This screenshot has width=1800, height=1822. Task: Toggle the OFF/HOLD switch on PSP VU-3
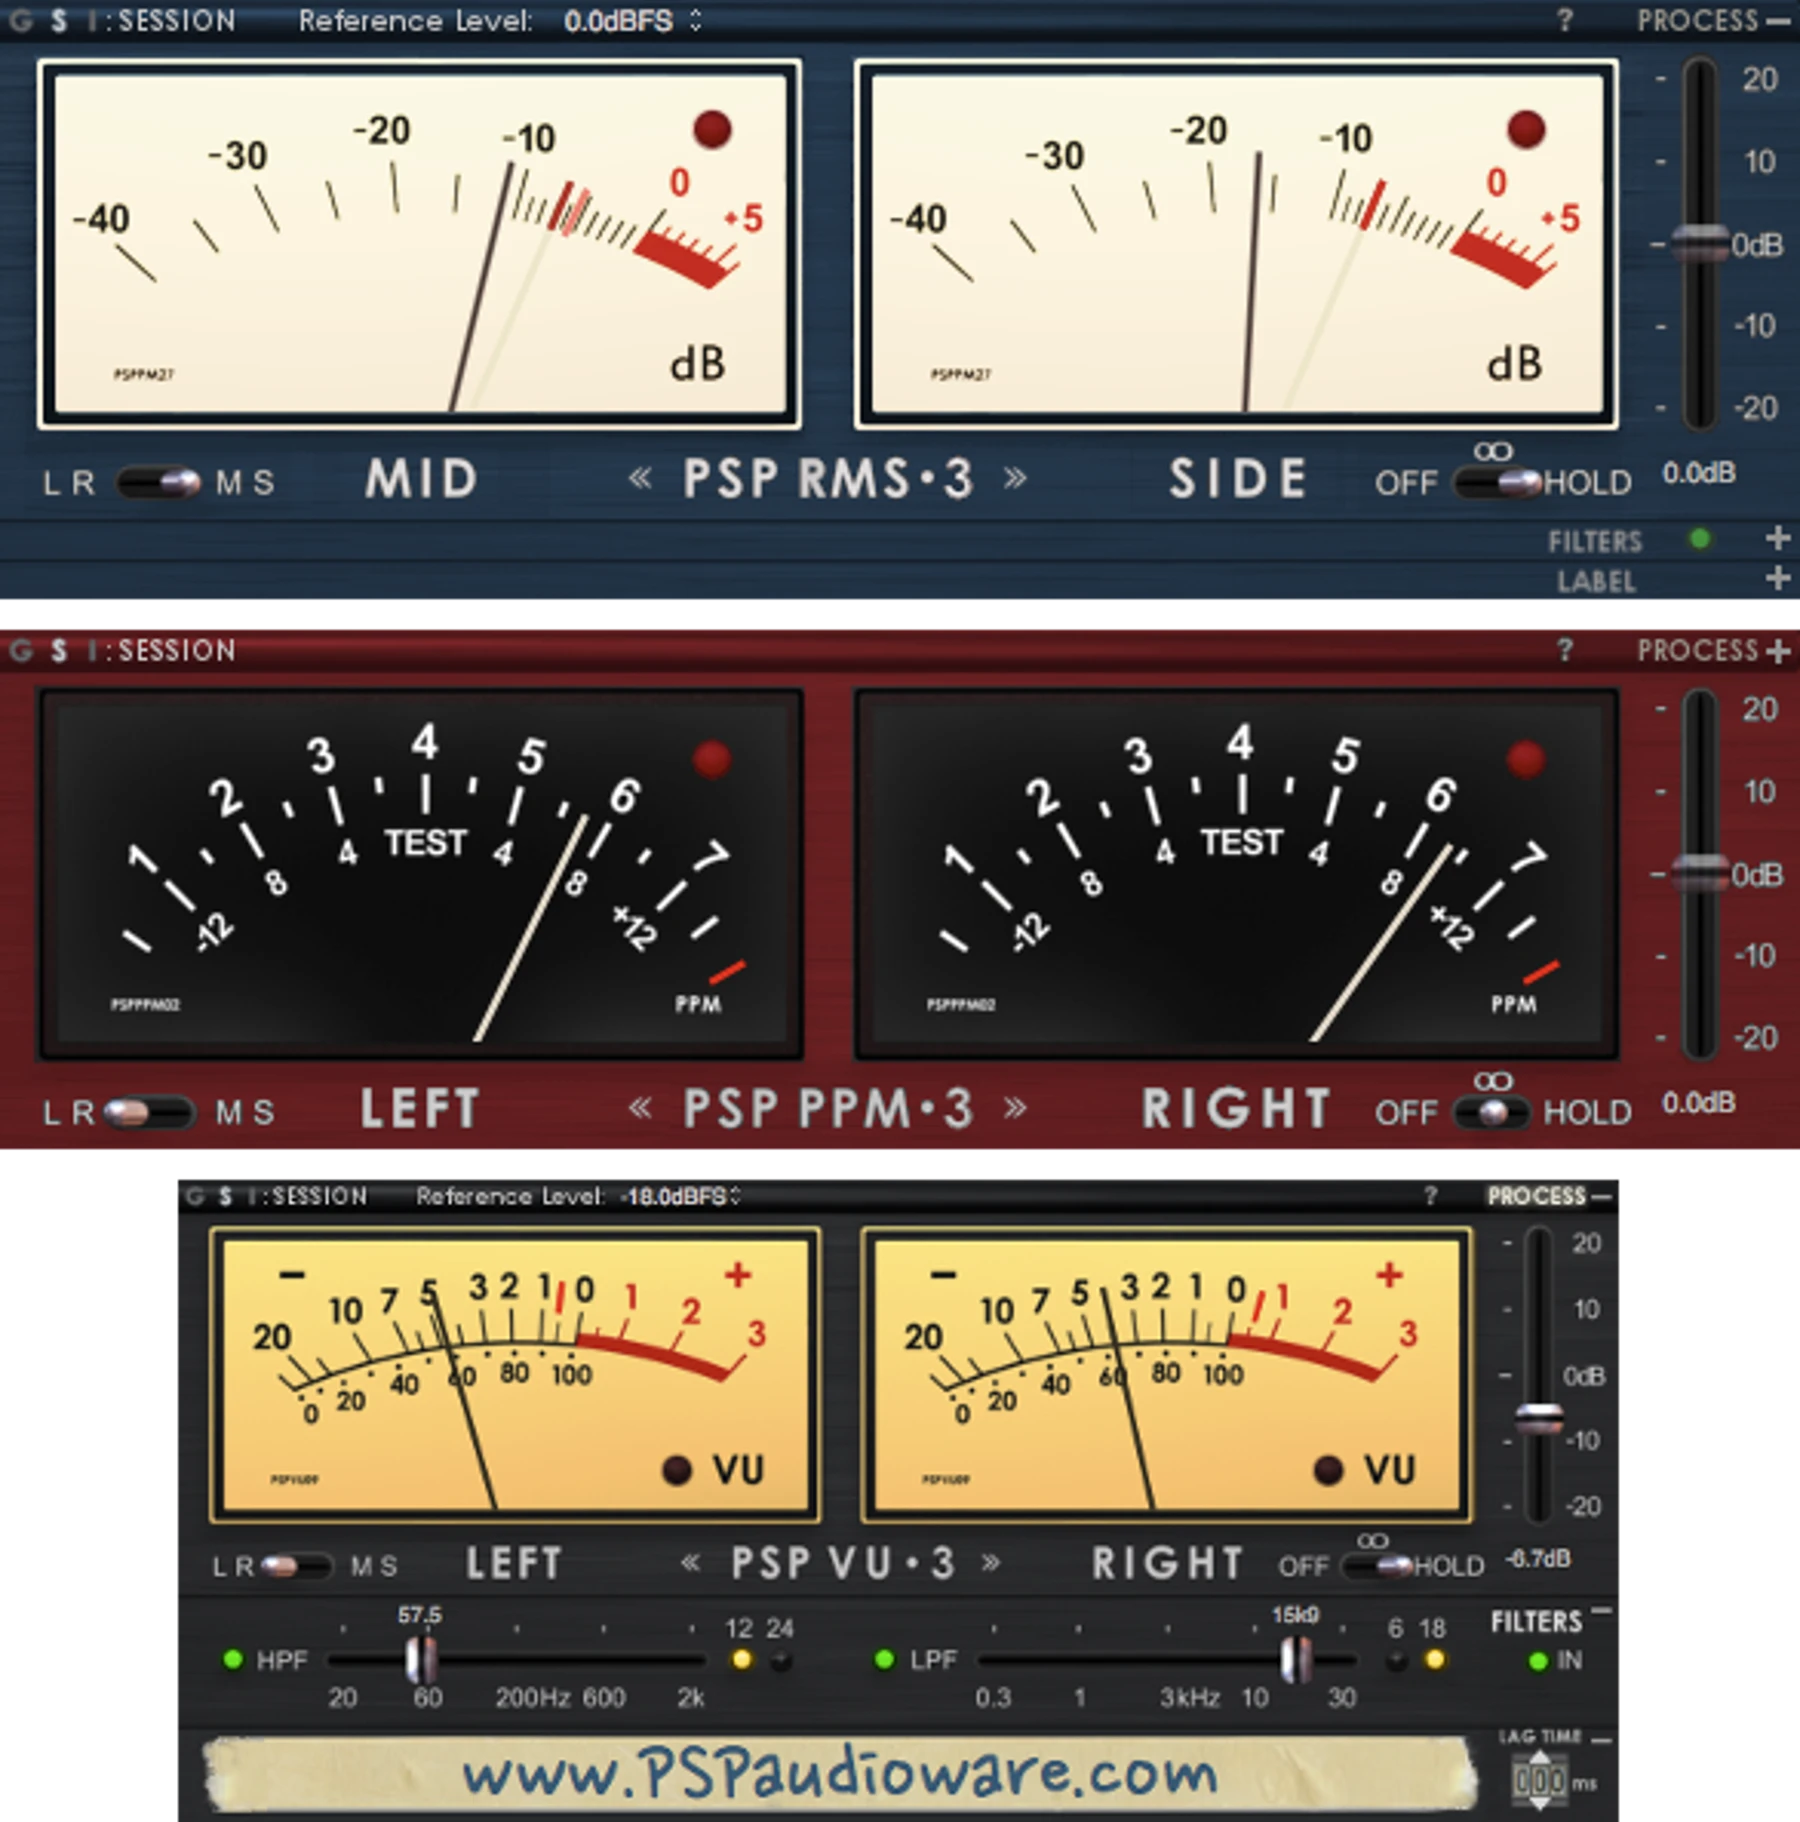point(1378,1566)
